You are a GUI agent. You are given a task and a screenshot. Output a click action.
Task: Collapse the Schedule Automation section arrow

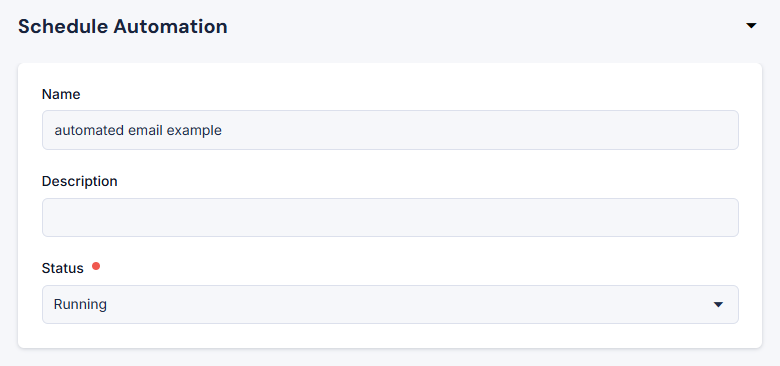751,26
